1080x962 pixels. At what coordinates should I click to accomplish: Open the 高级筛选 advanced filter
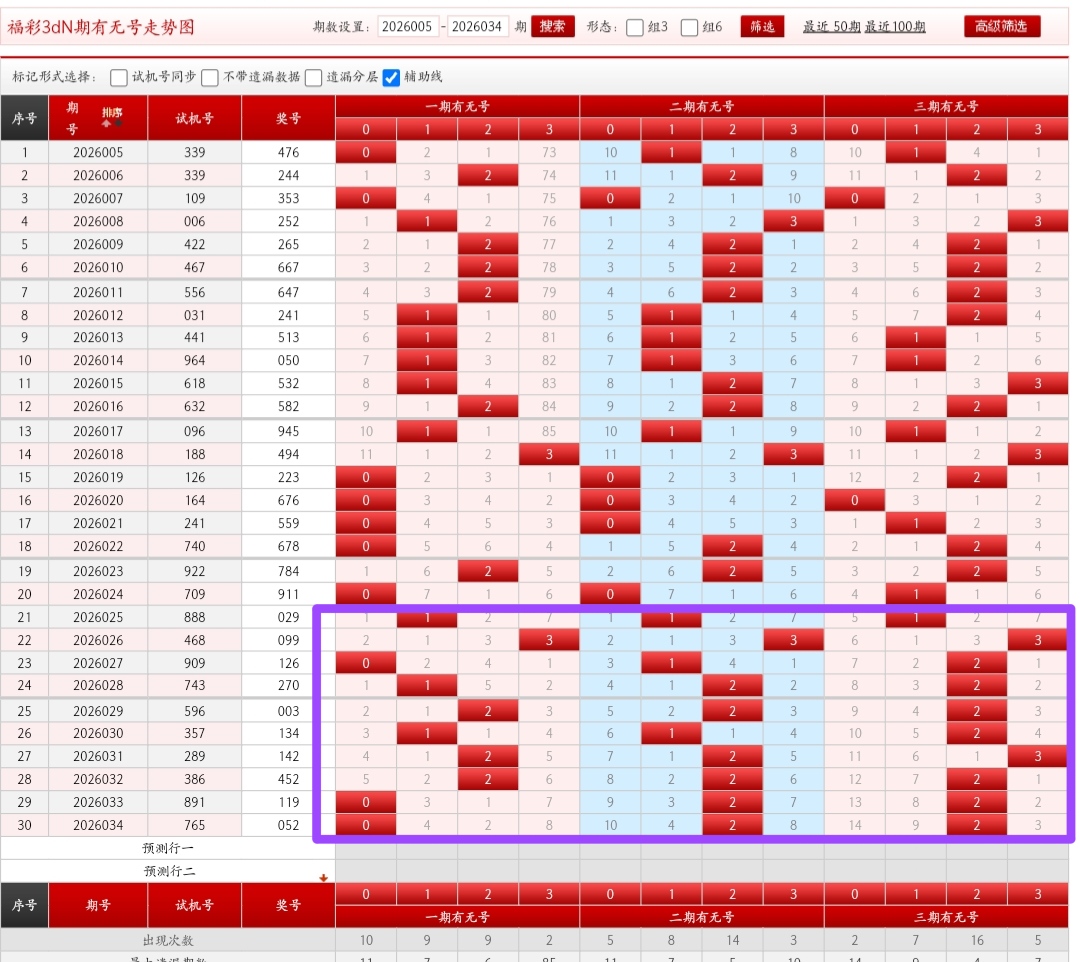pos(1001,27)
